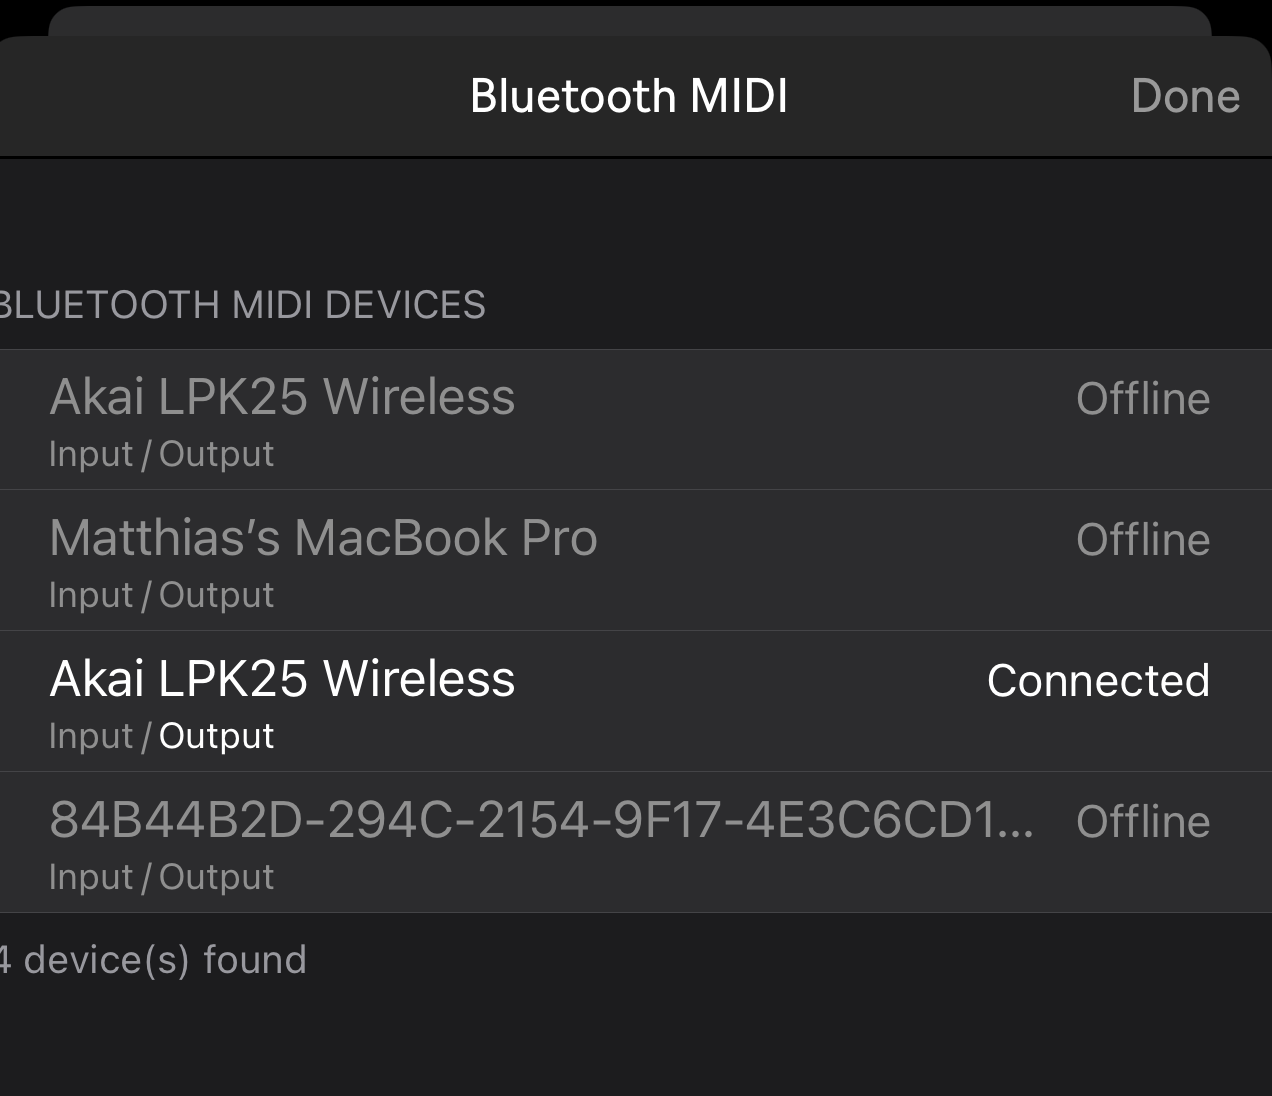Toggle Input for the connected Akai LPK25
The width and height of the screenshot is (1272, 1096).
click(91, 735)
